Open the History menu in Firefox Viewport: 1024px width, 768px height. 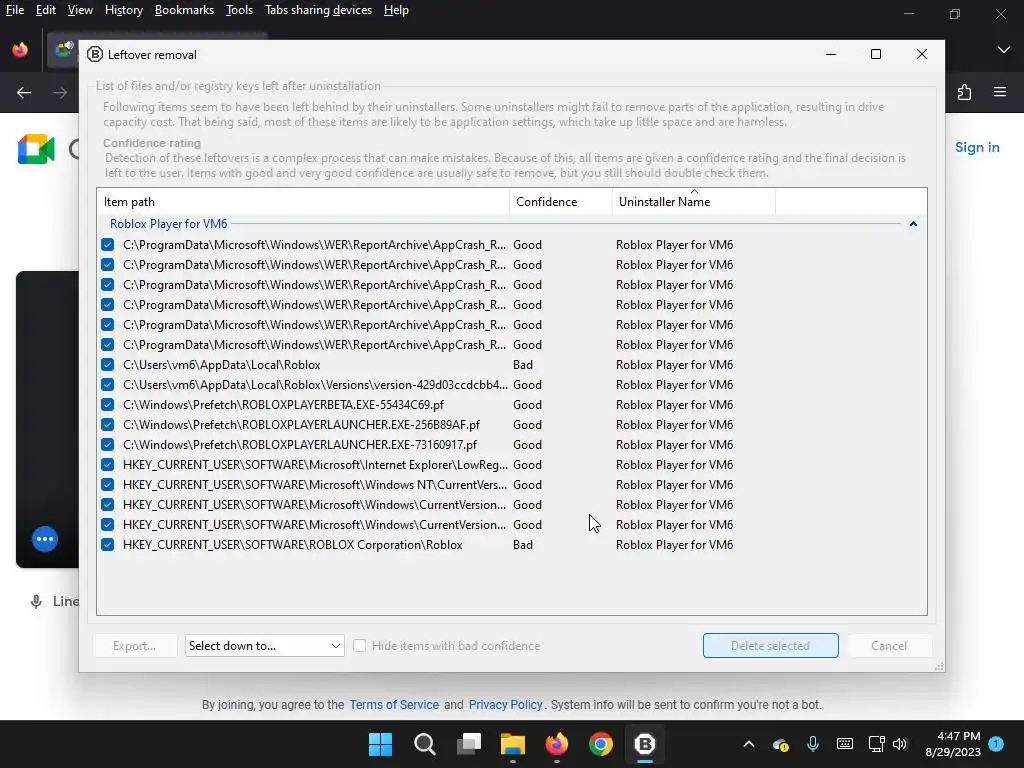coord(123,10)
